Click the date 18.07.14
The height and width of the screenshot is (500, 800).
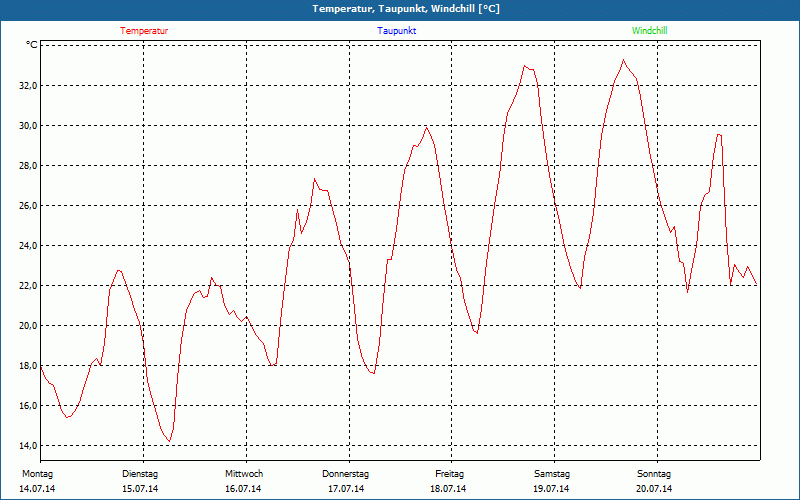point(448,489)
